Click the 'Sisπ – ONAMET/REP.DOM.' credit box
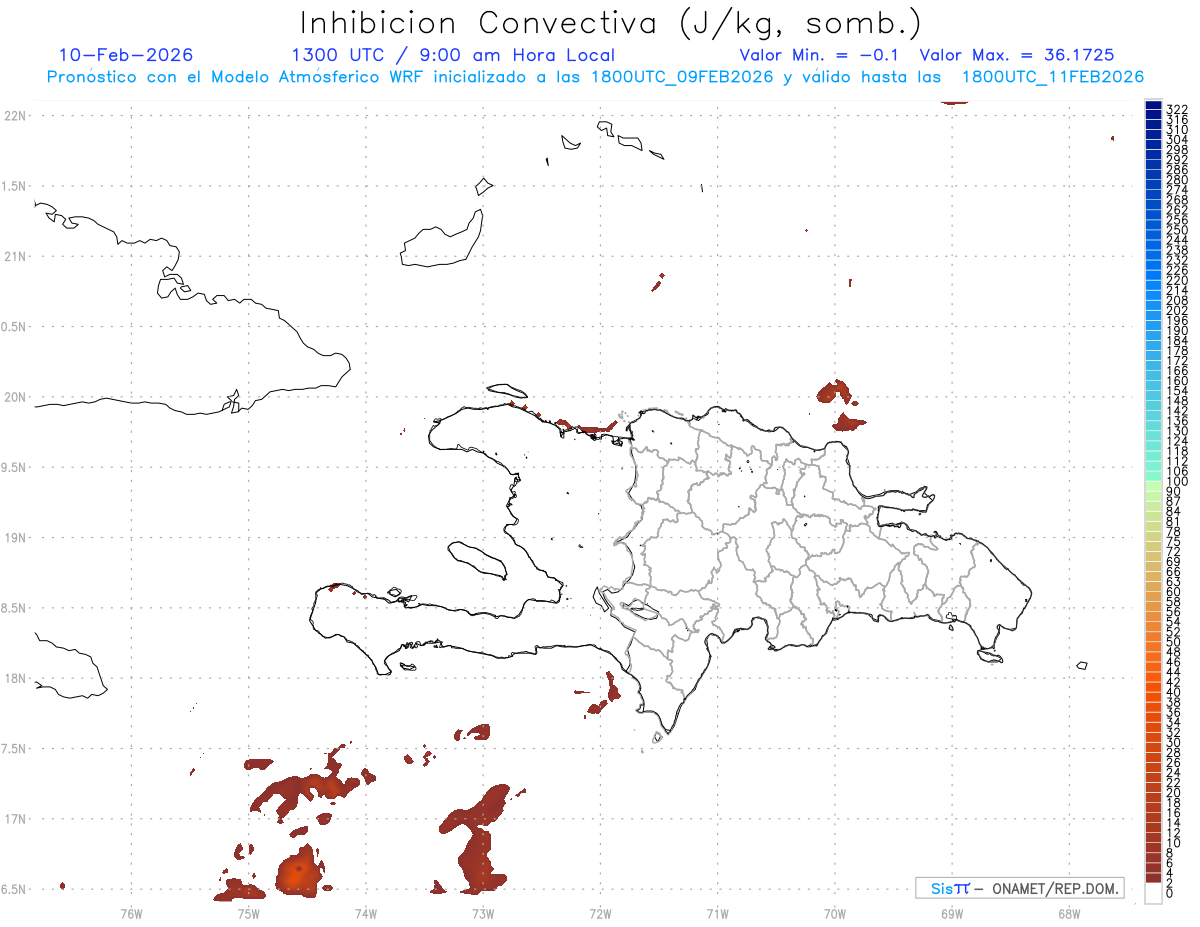 (x=1019, y=888)
